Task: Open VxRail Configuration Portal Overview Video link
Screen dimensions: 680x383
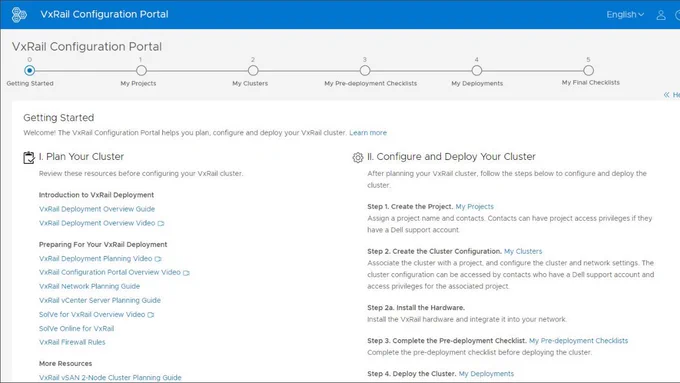Action: pos(110,272)
